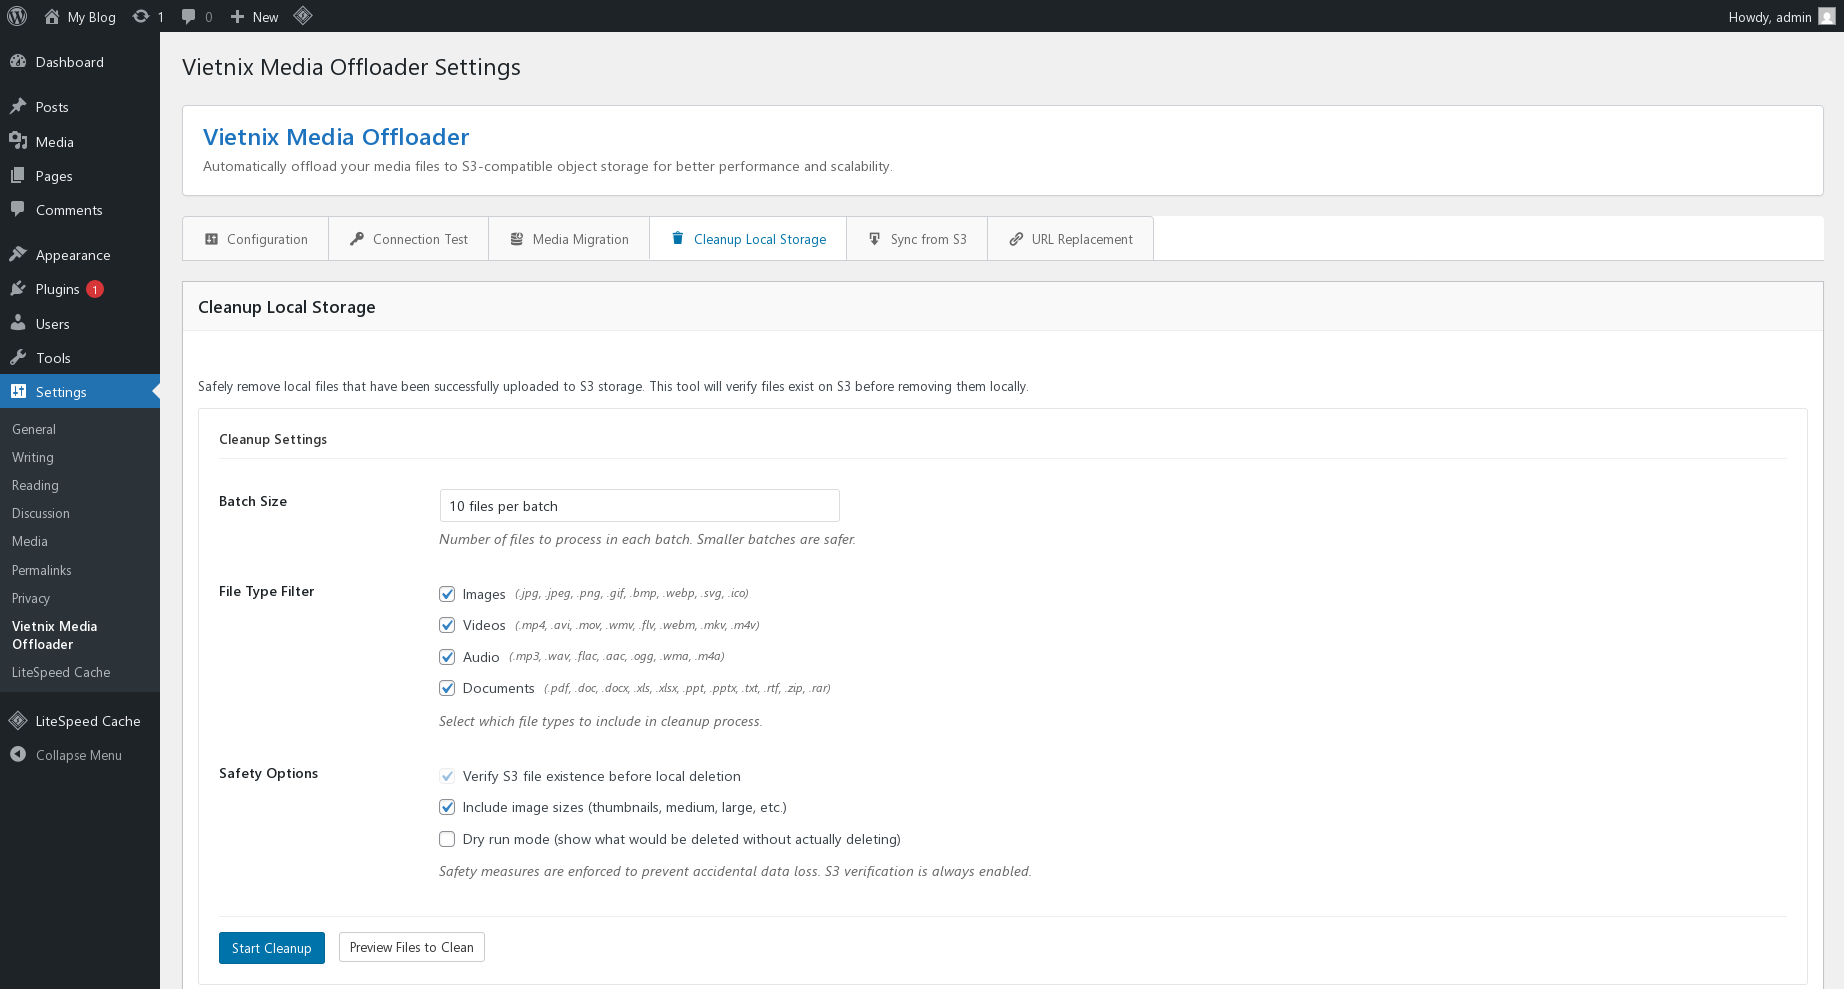Click the chain link icon on URL Replacement tab
The width and height of the screenshot is (1844, 989).
tap(1015, 238)
